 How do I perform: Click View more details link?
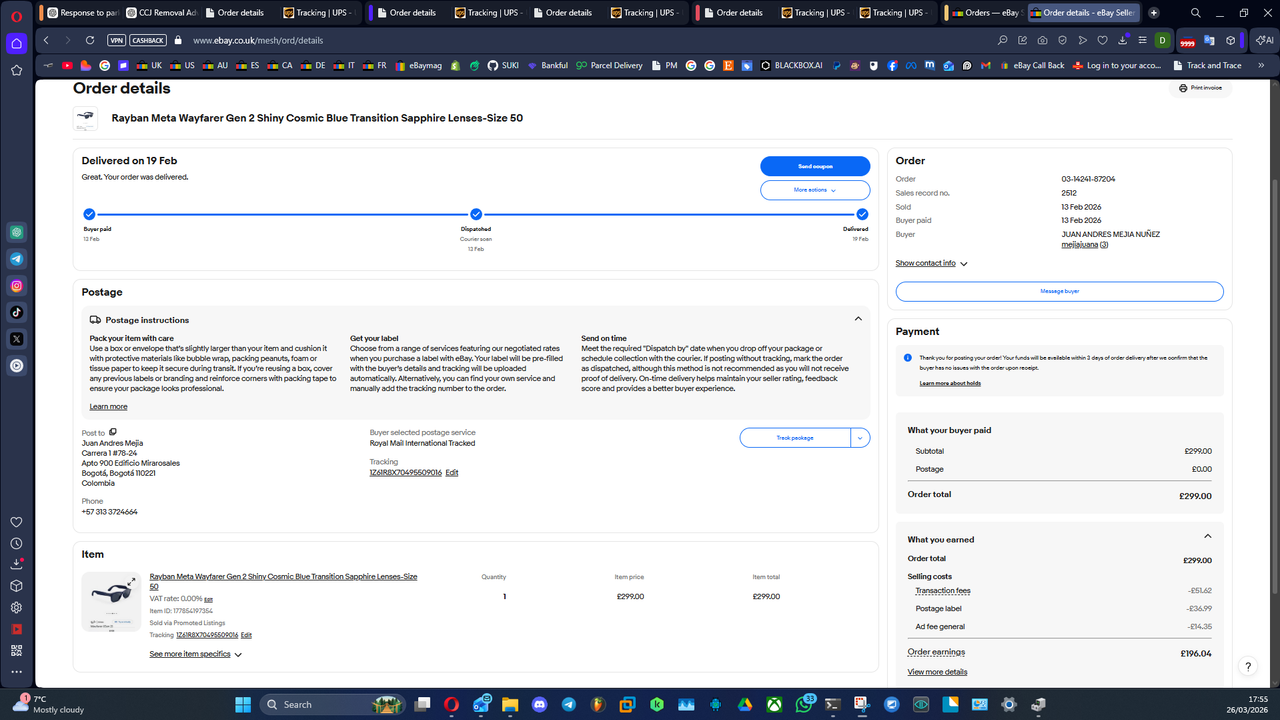click(x=937, y=672)
